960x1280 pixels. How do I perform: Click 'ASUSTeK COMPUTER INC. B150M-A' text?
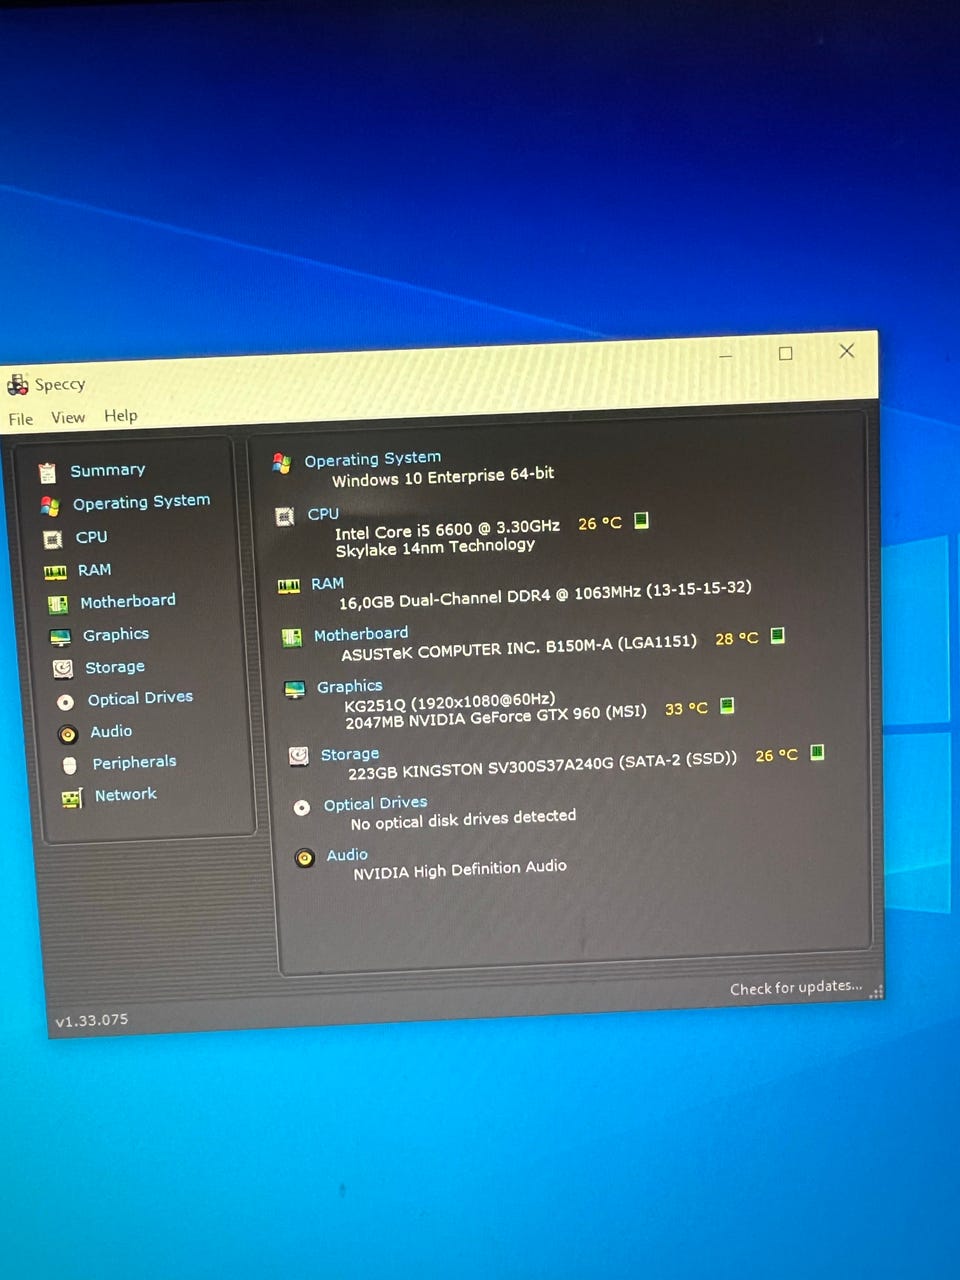pyautogui.click(x=519, y=648)
